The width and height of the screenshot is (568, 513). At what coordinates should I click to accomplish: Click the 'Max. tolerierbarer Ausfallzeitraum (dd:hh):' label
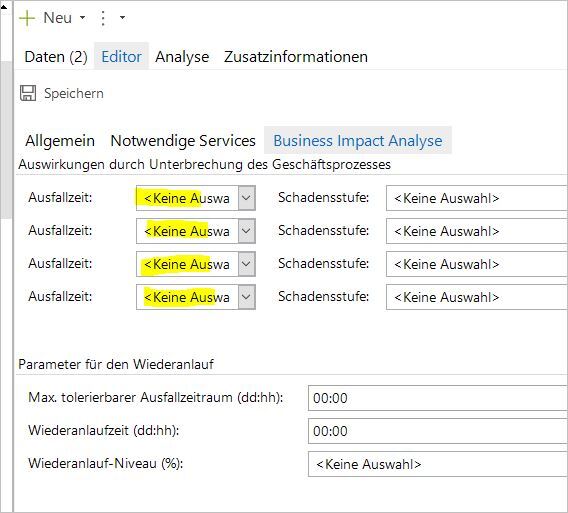(155, 397)
